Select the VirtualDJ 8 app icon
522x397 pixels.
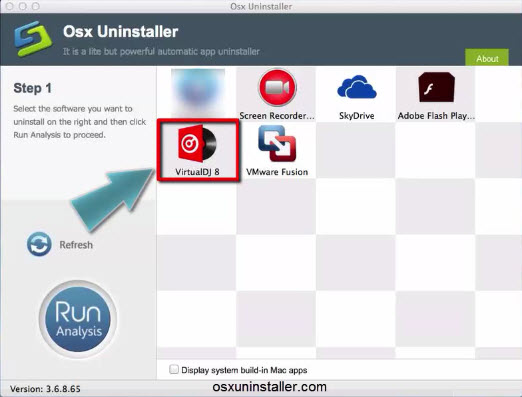197,144
